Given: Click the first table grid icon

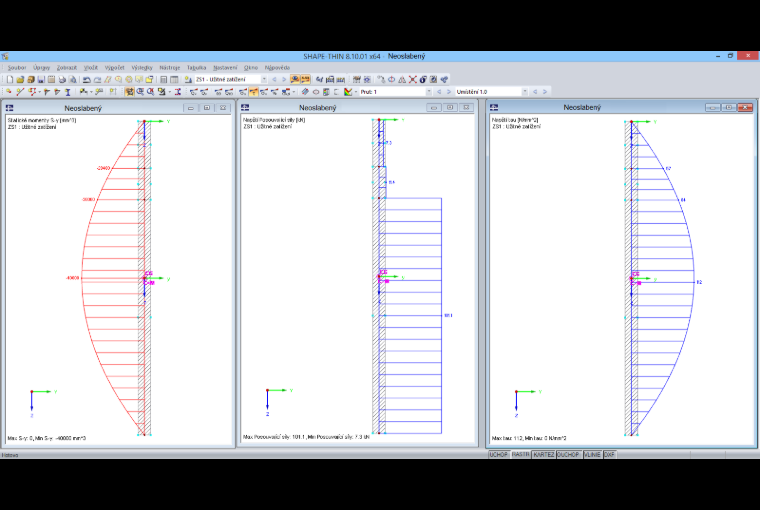Looking at the screenshot, I should [x=164, y=79].
